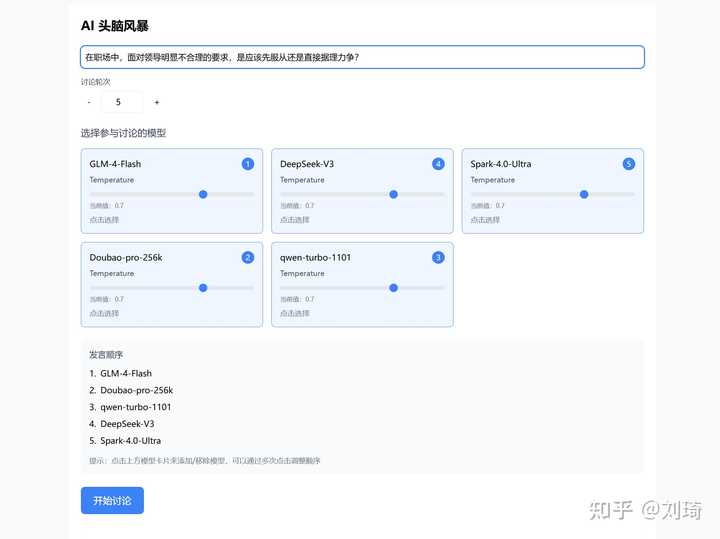
Task: Adjust DeepSeek-V3 temperature slider handle
Action: (x=394, y=195)
